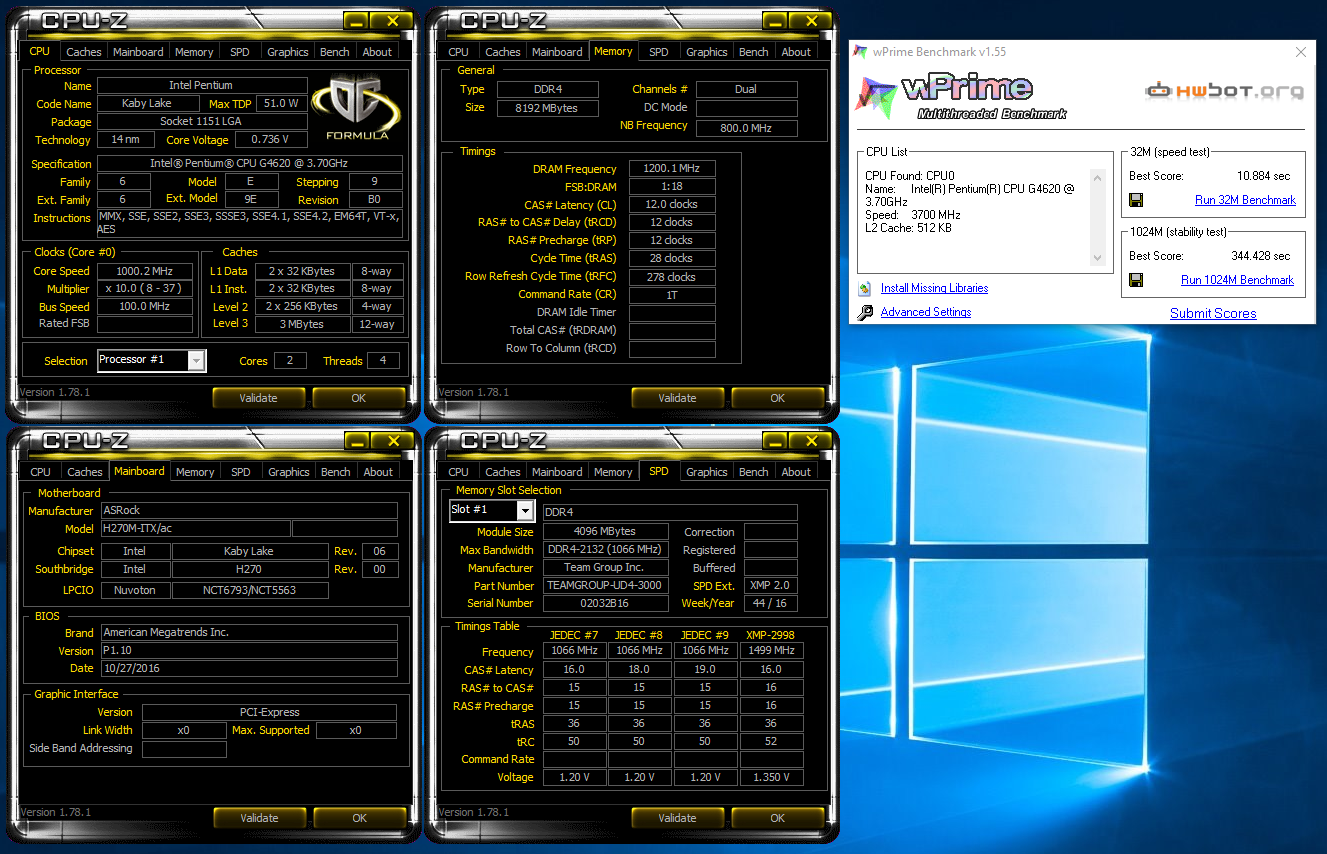
Task: Click the SPD Ext. value XMP 2.0
Action: tap(770, 586)
